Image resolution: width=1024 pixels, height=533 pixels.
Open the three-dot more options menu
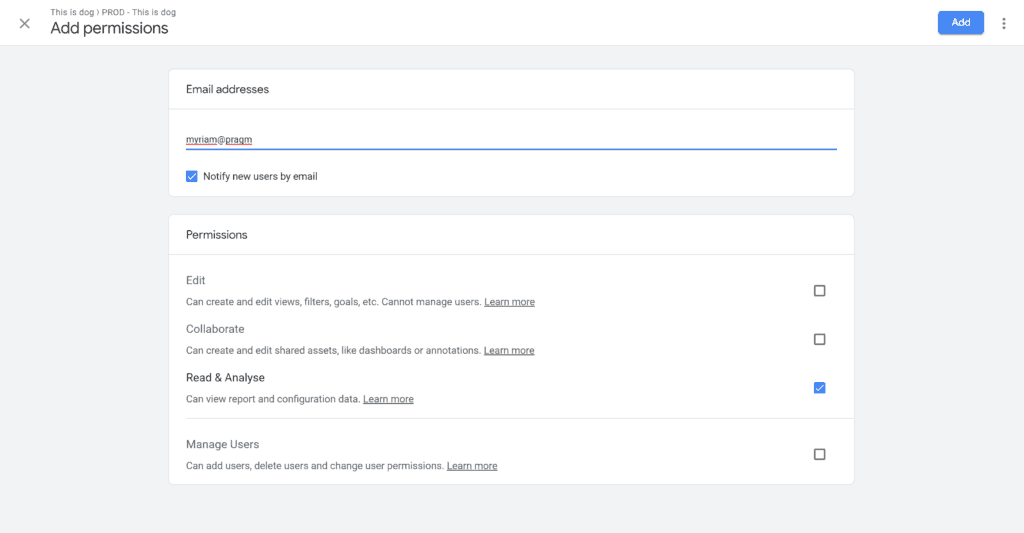click(1004, 24)
